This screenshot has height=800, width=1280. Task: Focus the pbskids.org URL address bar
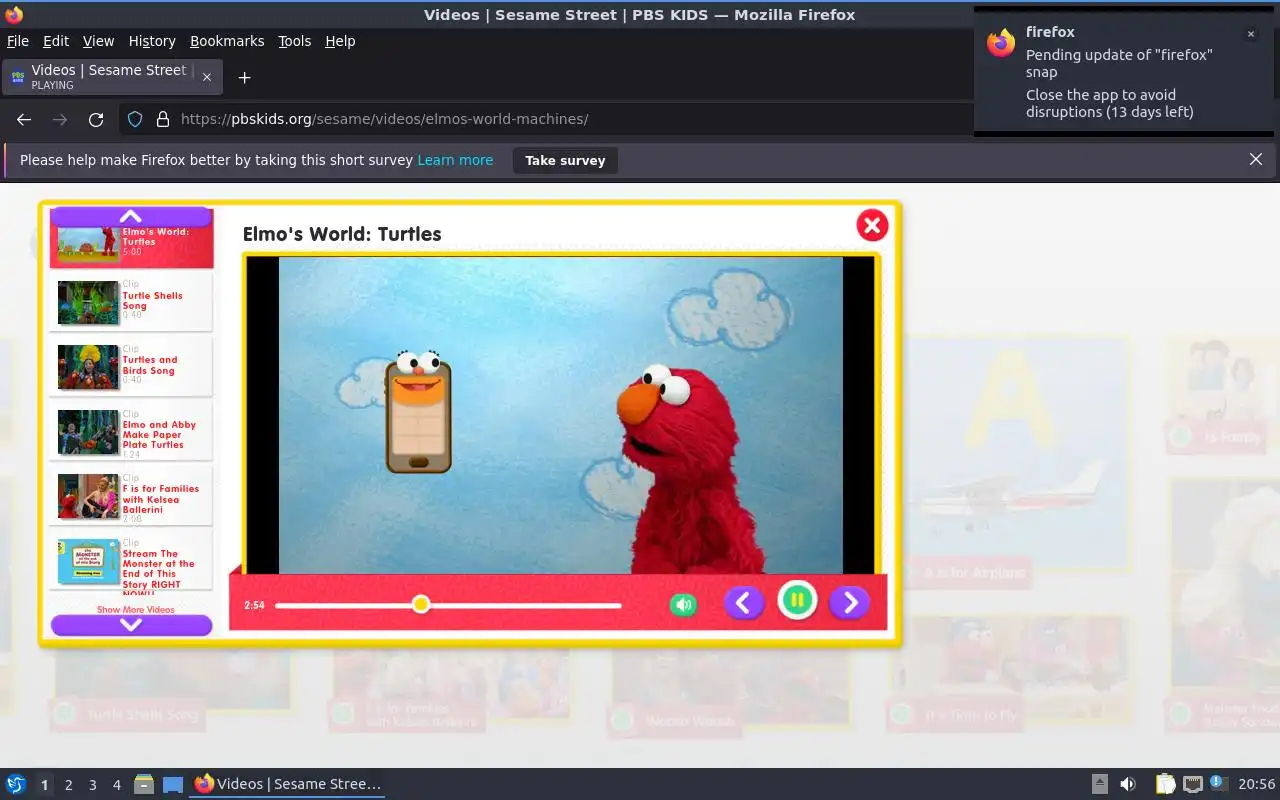(570, 119)
